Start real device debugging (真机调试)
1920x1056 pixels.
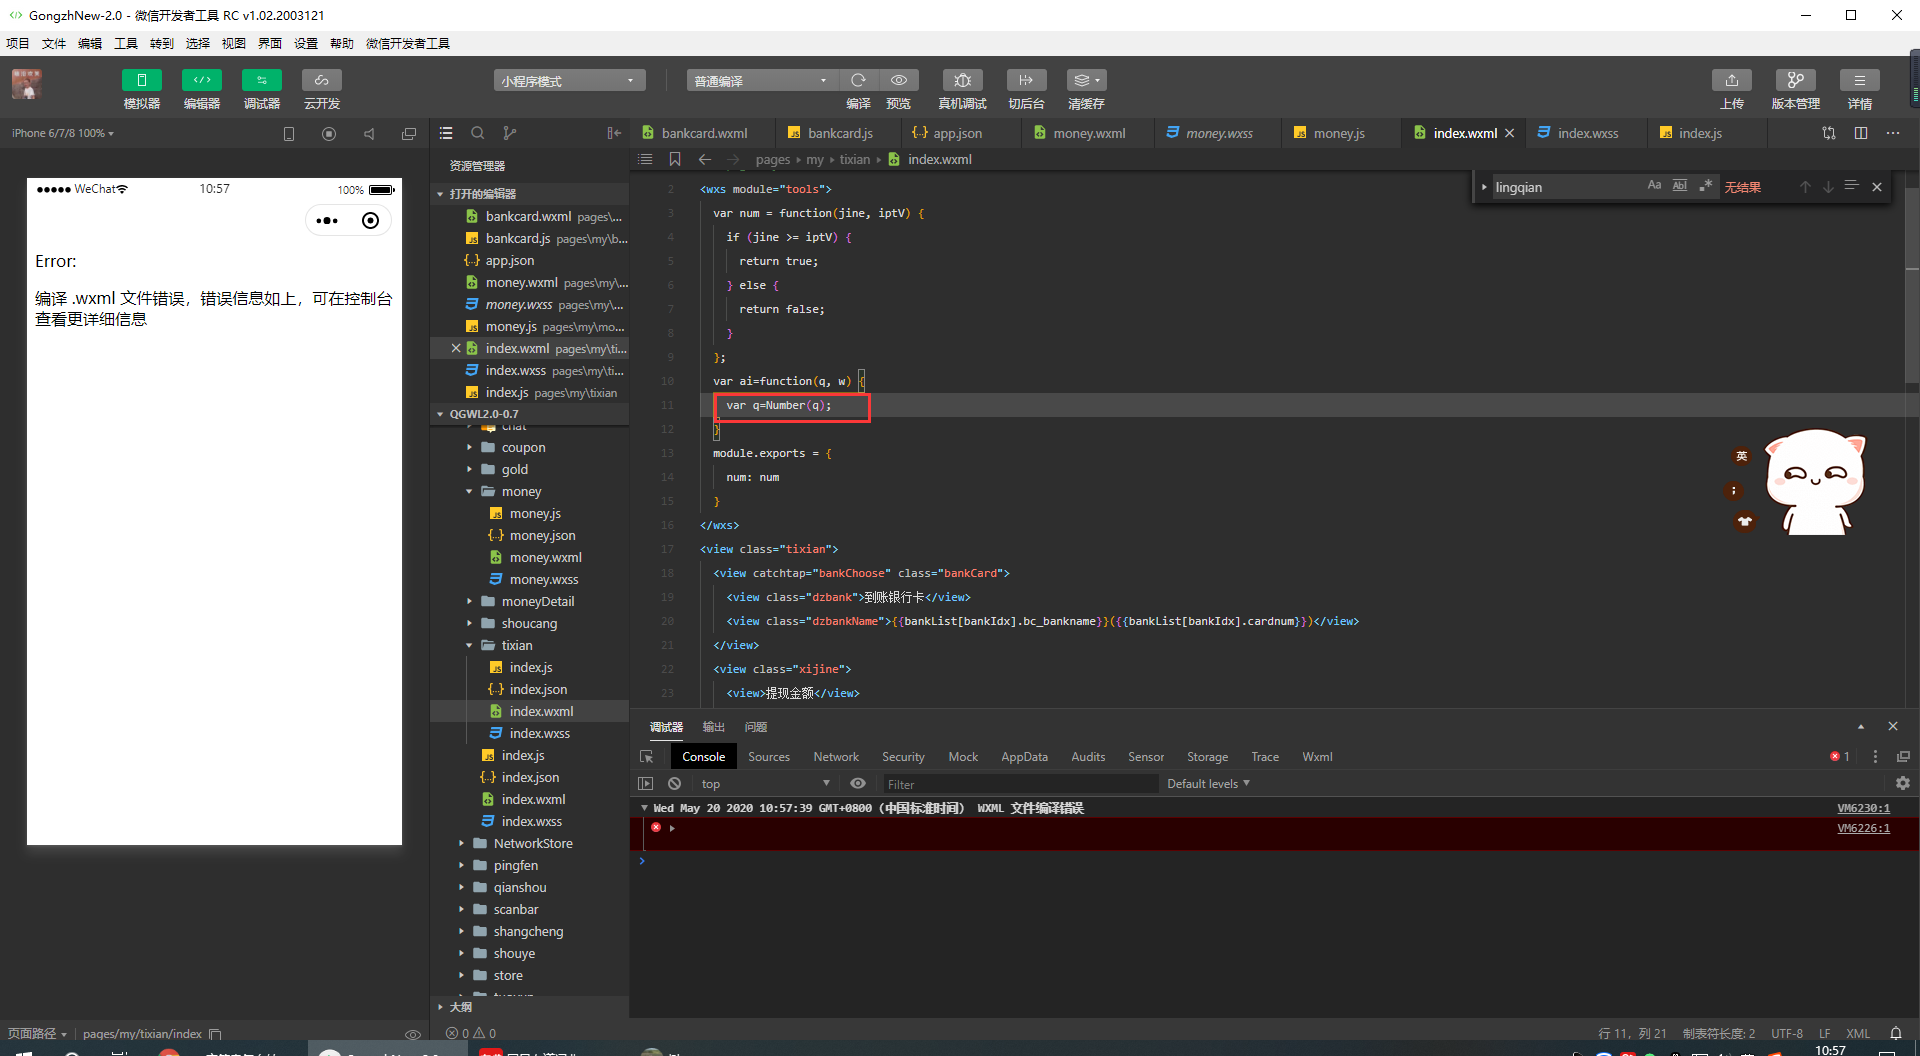(962, 80)
